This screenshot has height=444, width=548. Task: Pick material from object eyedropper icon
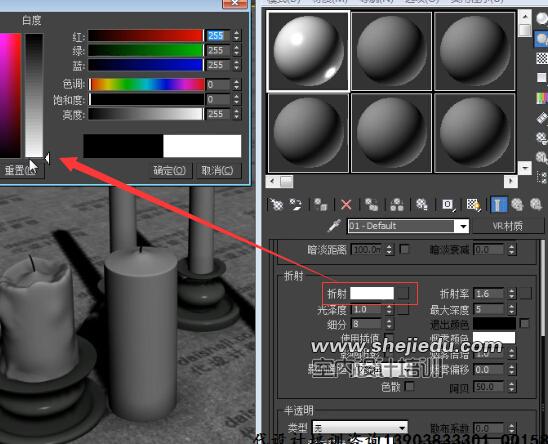334,226
